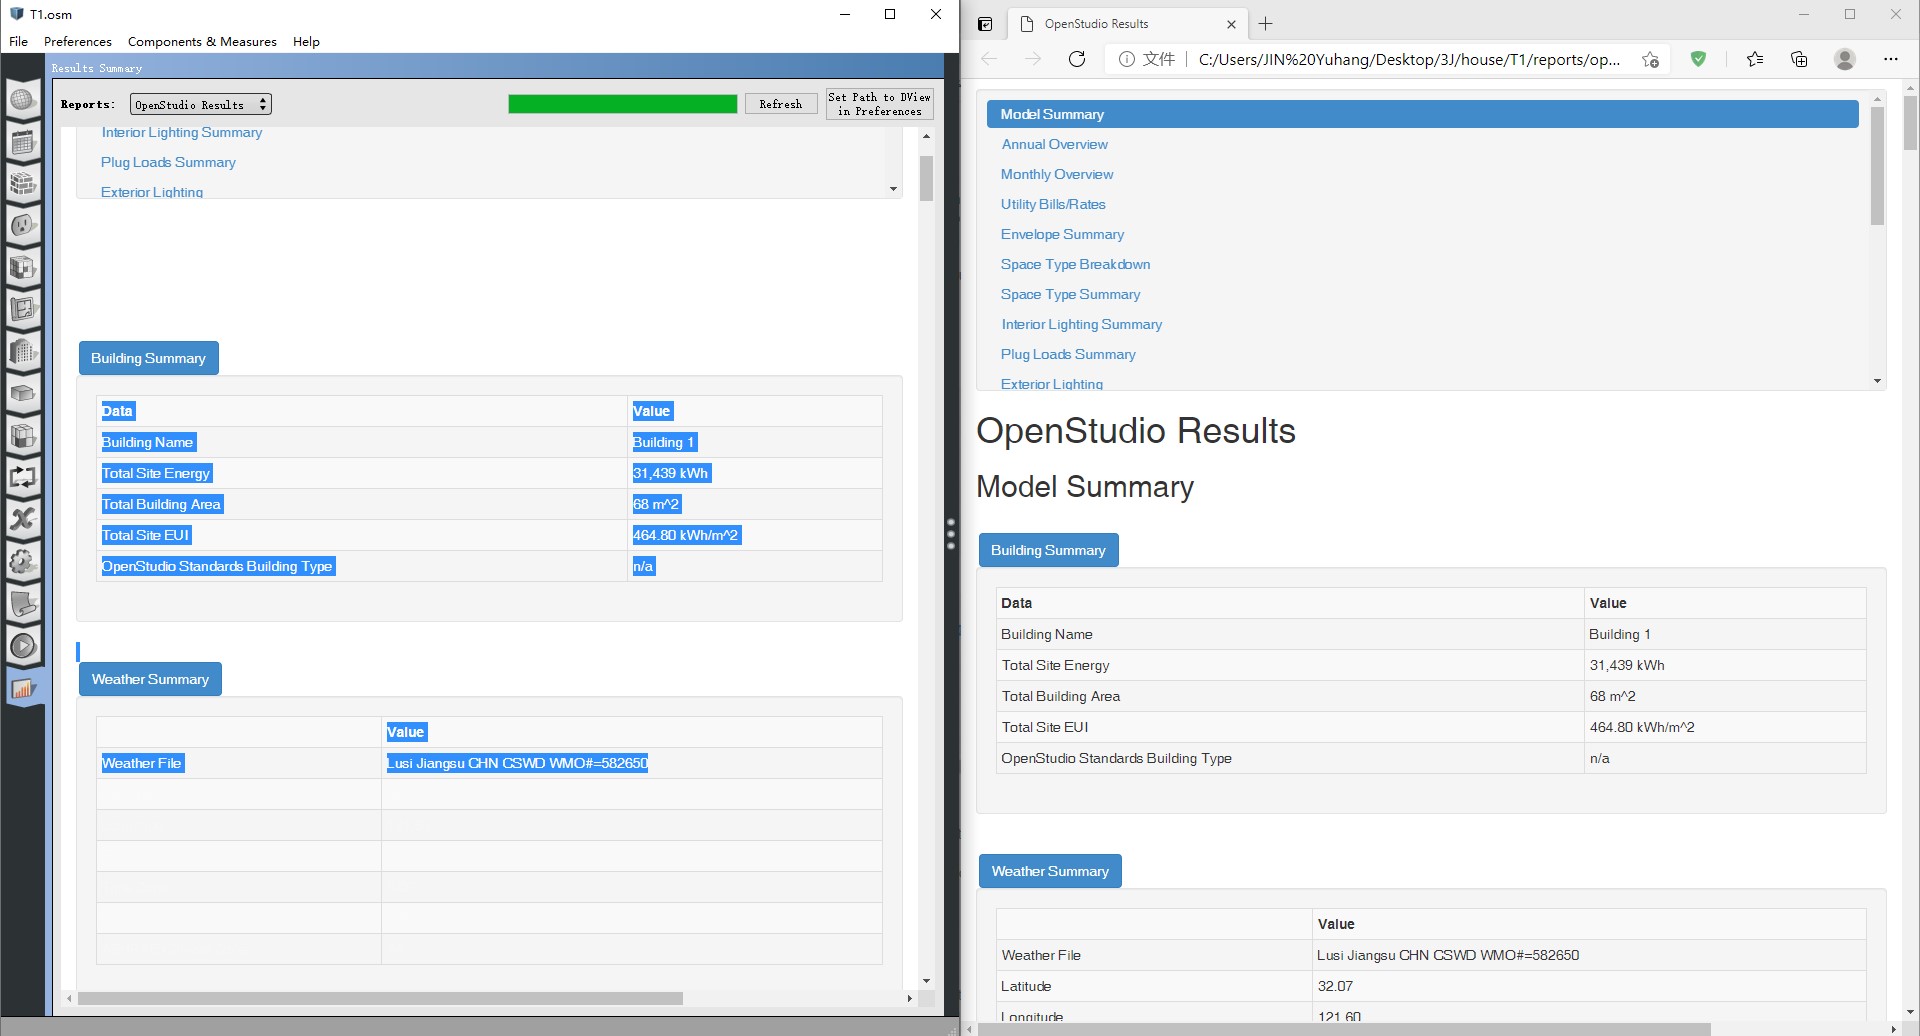This screenshot has height=1036, width=1920.
Task: Open the Preferences menu
Action: [x=78, y=41]
